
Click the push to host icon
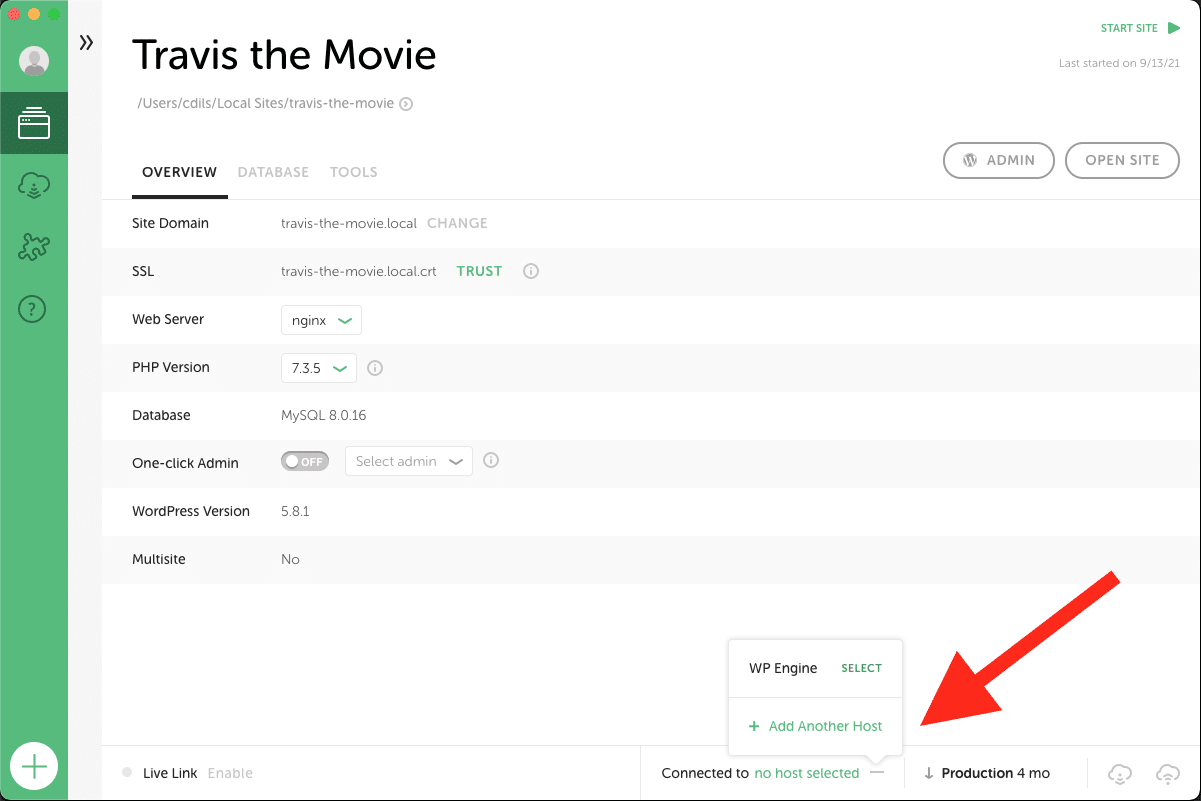pyautogui.click(x=1167, y=773)
